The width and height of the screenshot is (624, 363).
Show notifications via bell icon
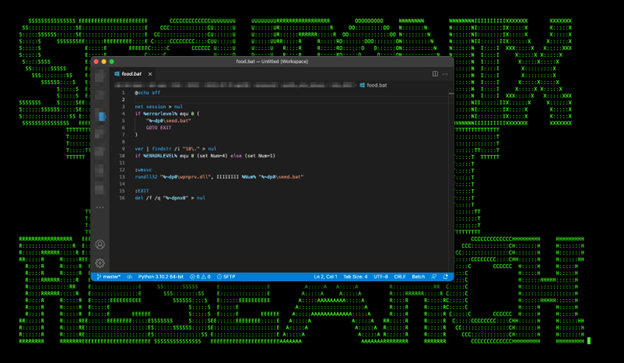[x=446, y=277]
